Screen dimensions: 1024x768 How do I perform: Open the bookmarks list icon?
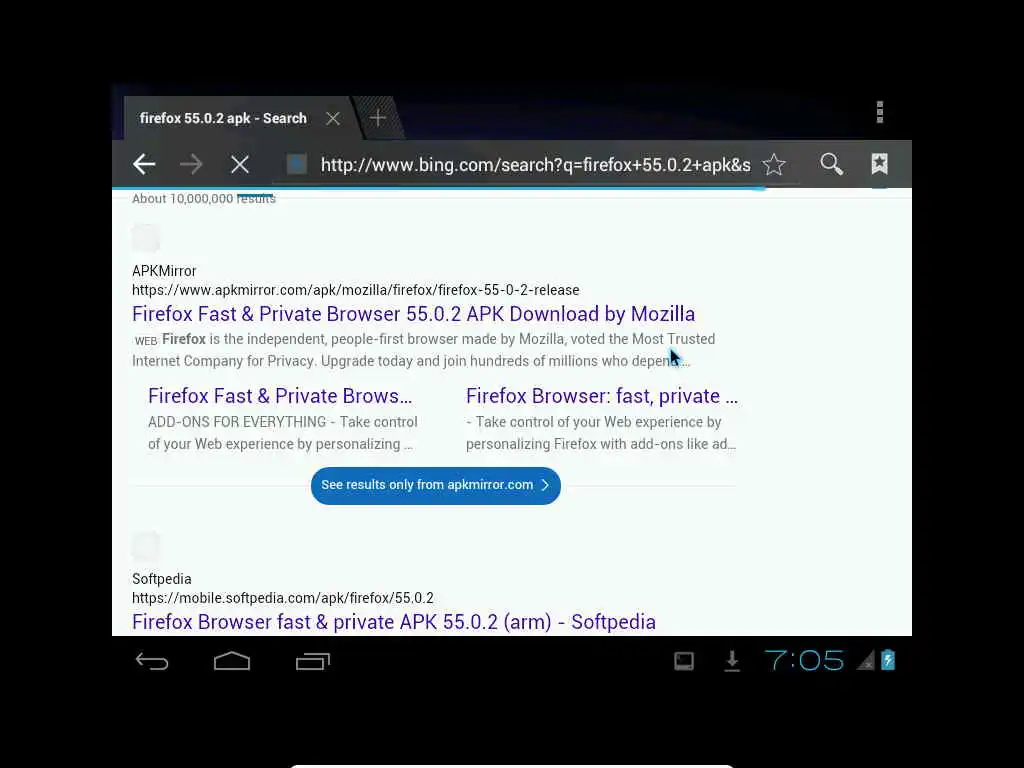pyautogui.click(x=880, y=164)
